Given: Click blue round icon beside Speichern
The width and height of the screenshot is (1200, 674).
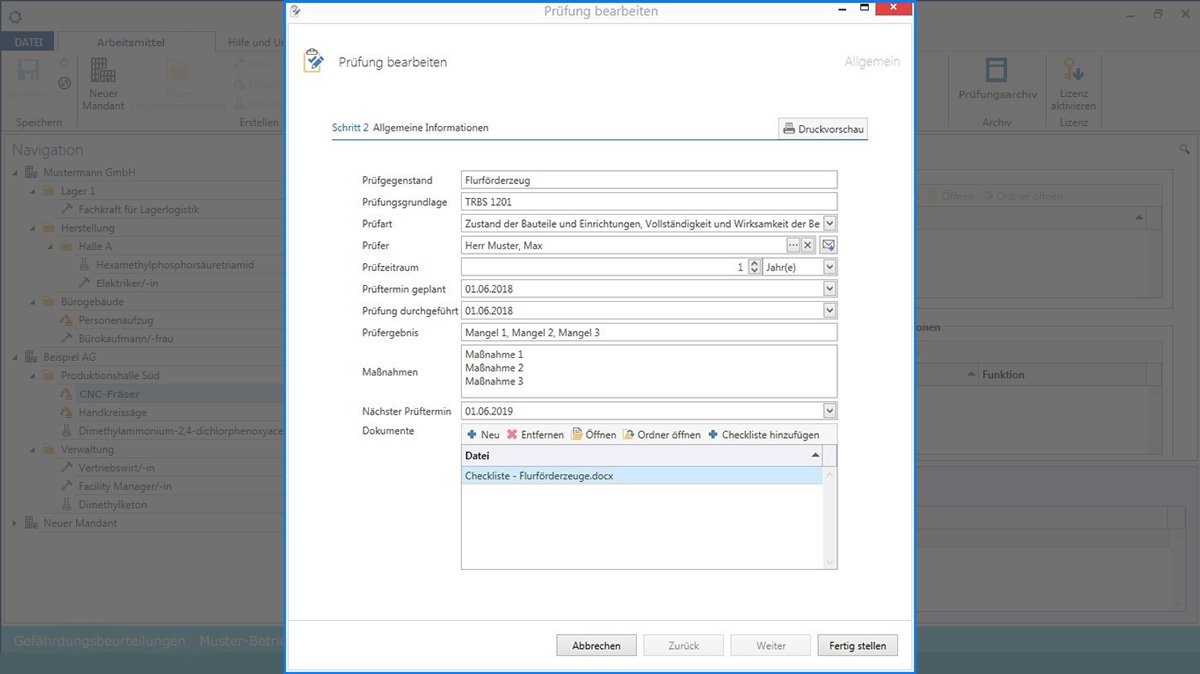Looking at the screenshot, I should [x=65, y=83].
